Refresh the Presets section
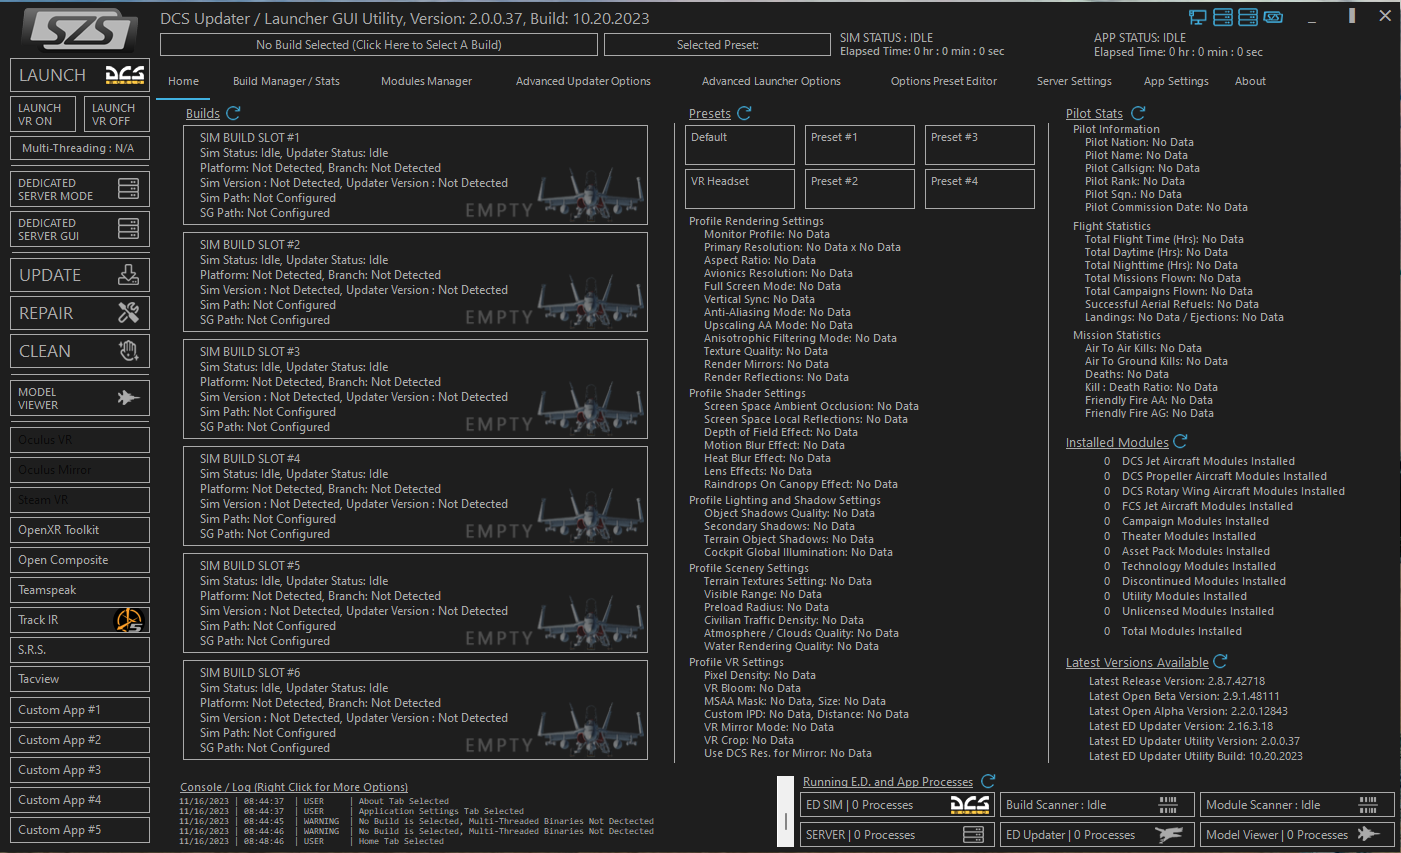 [744, 113]
